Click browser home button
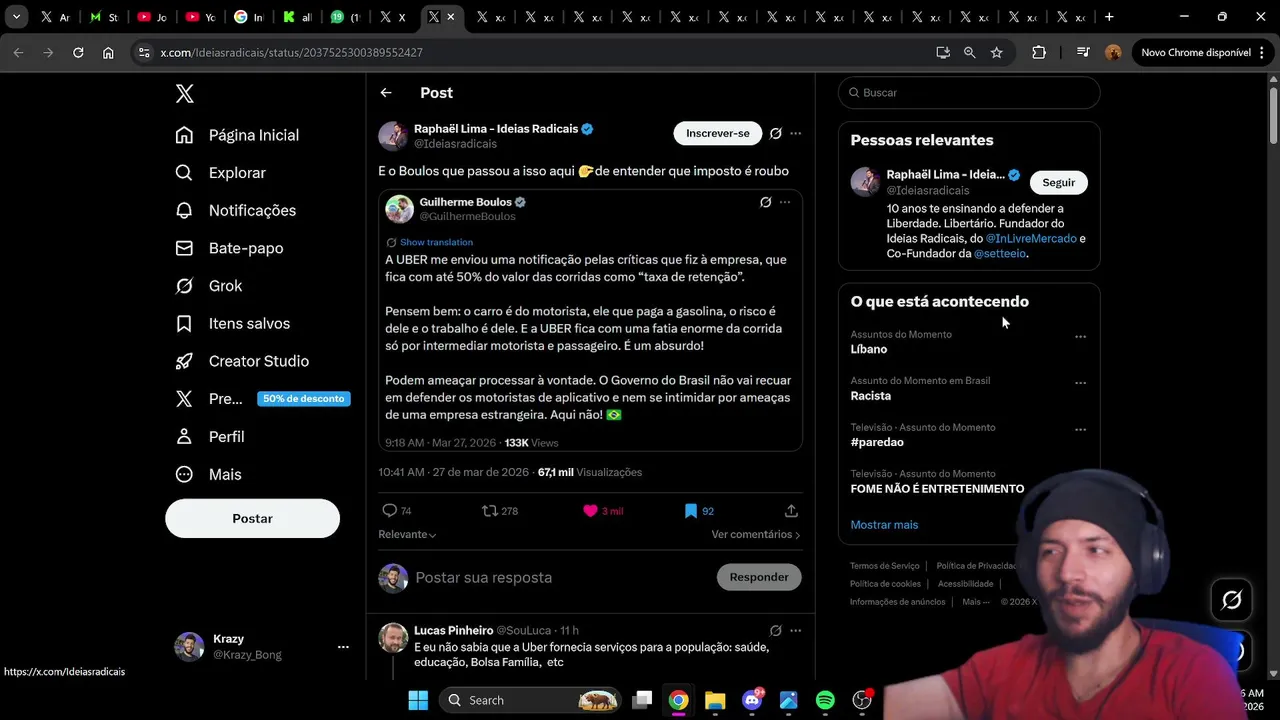The width and height of the screenshot is (1280, 720). coord(108,52)
